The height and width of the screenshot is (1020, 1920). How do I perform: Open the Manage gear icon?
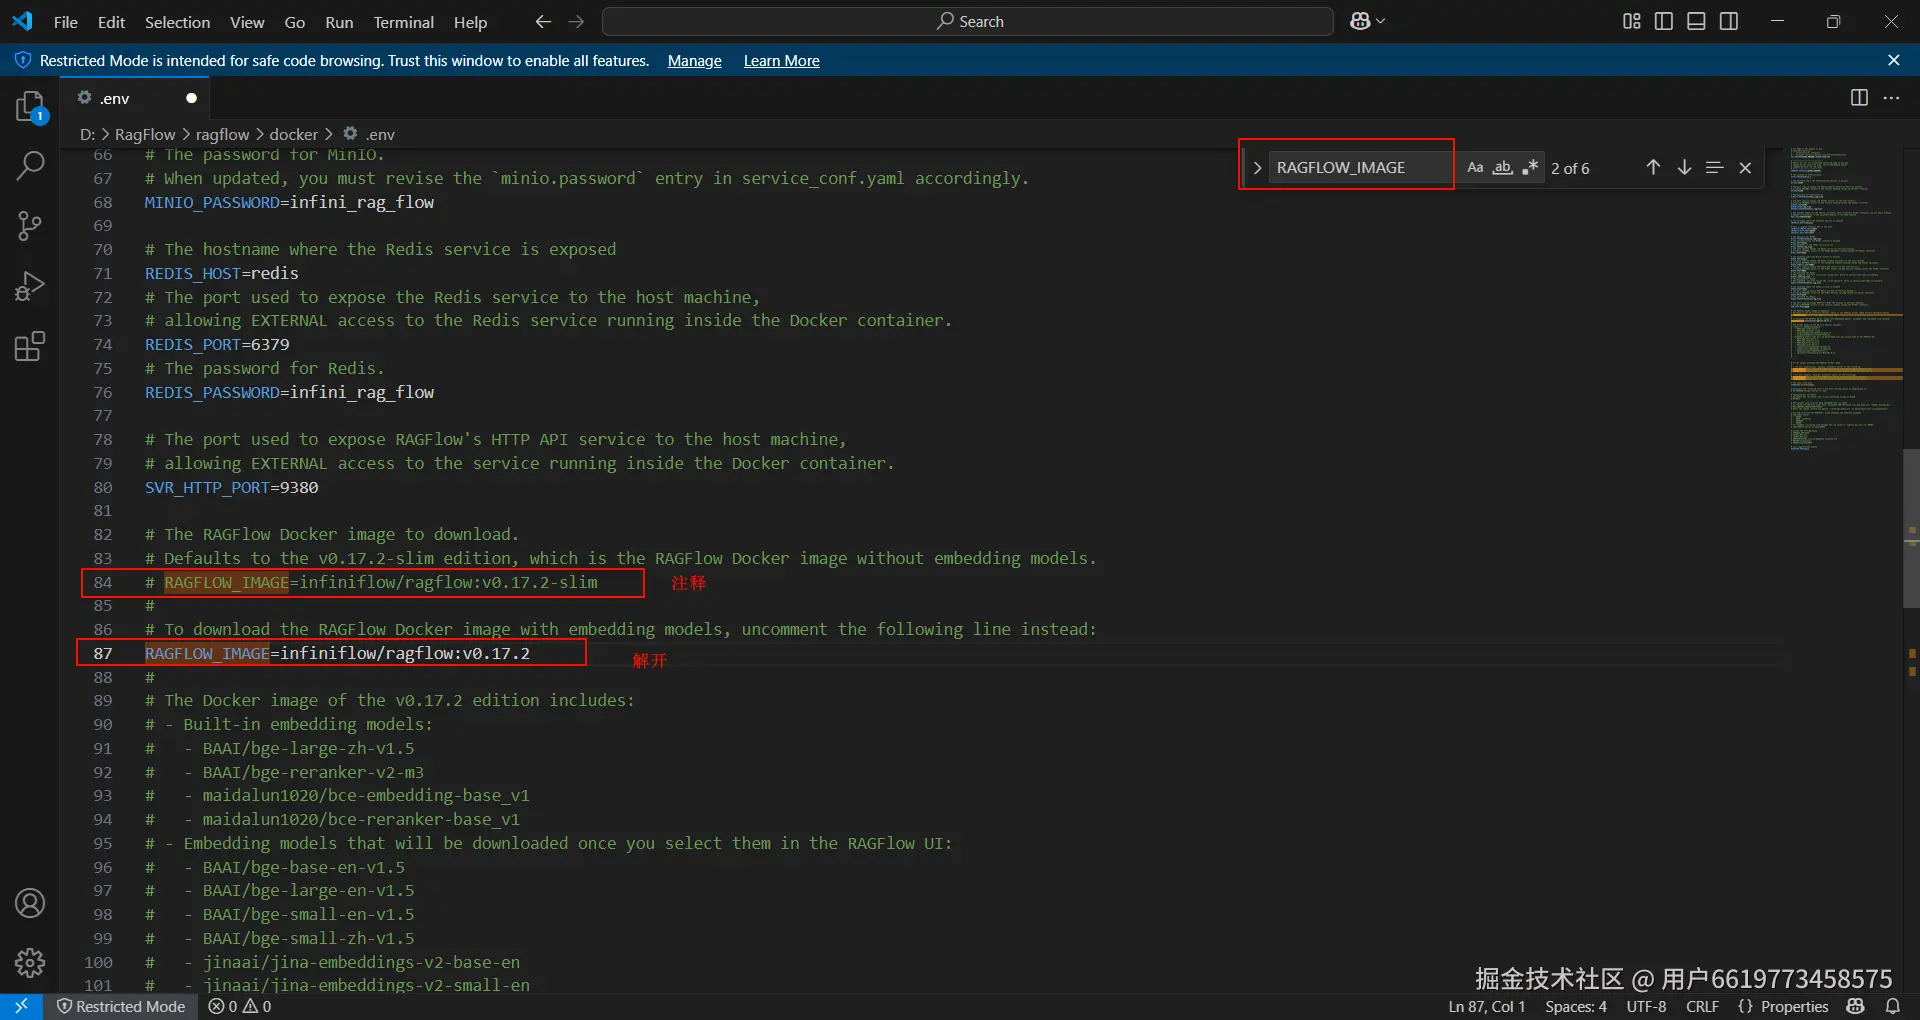[30, 963]
